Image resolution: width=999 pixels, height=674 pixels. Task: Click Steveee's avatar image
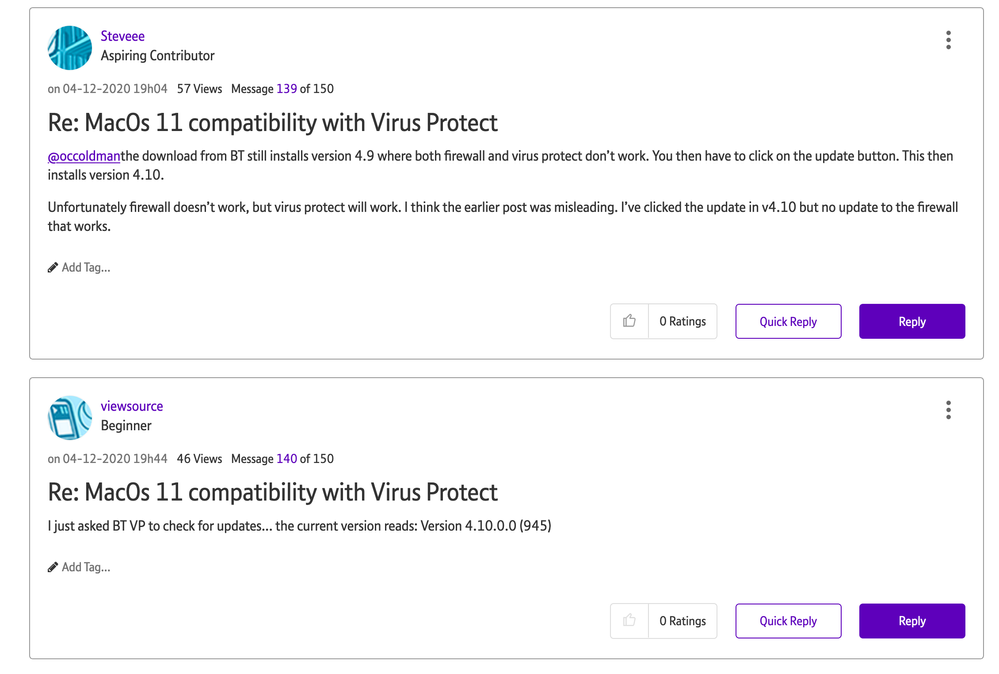coord(70,47)
